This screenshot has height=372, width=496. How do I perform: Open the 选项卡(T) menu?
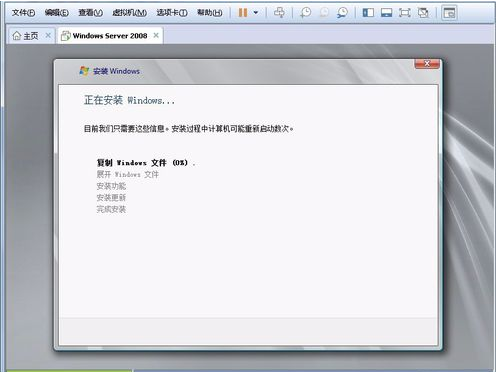(172, 13)
